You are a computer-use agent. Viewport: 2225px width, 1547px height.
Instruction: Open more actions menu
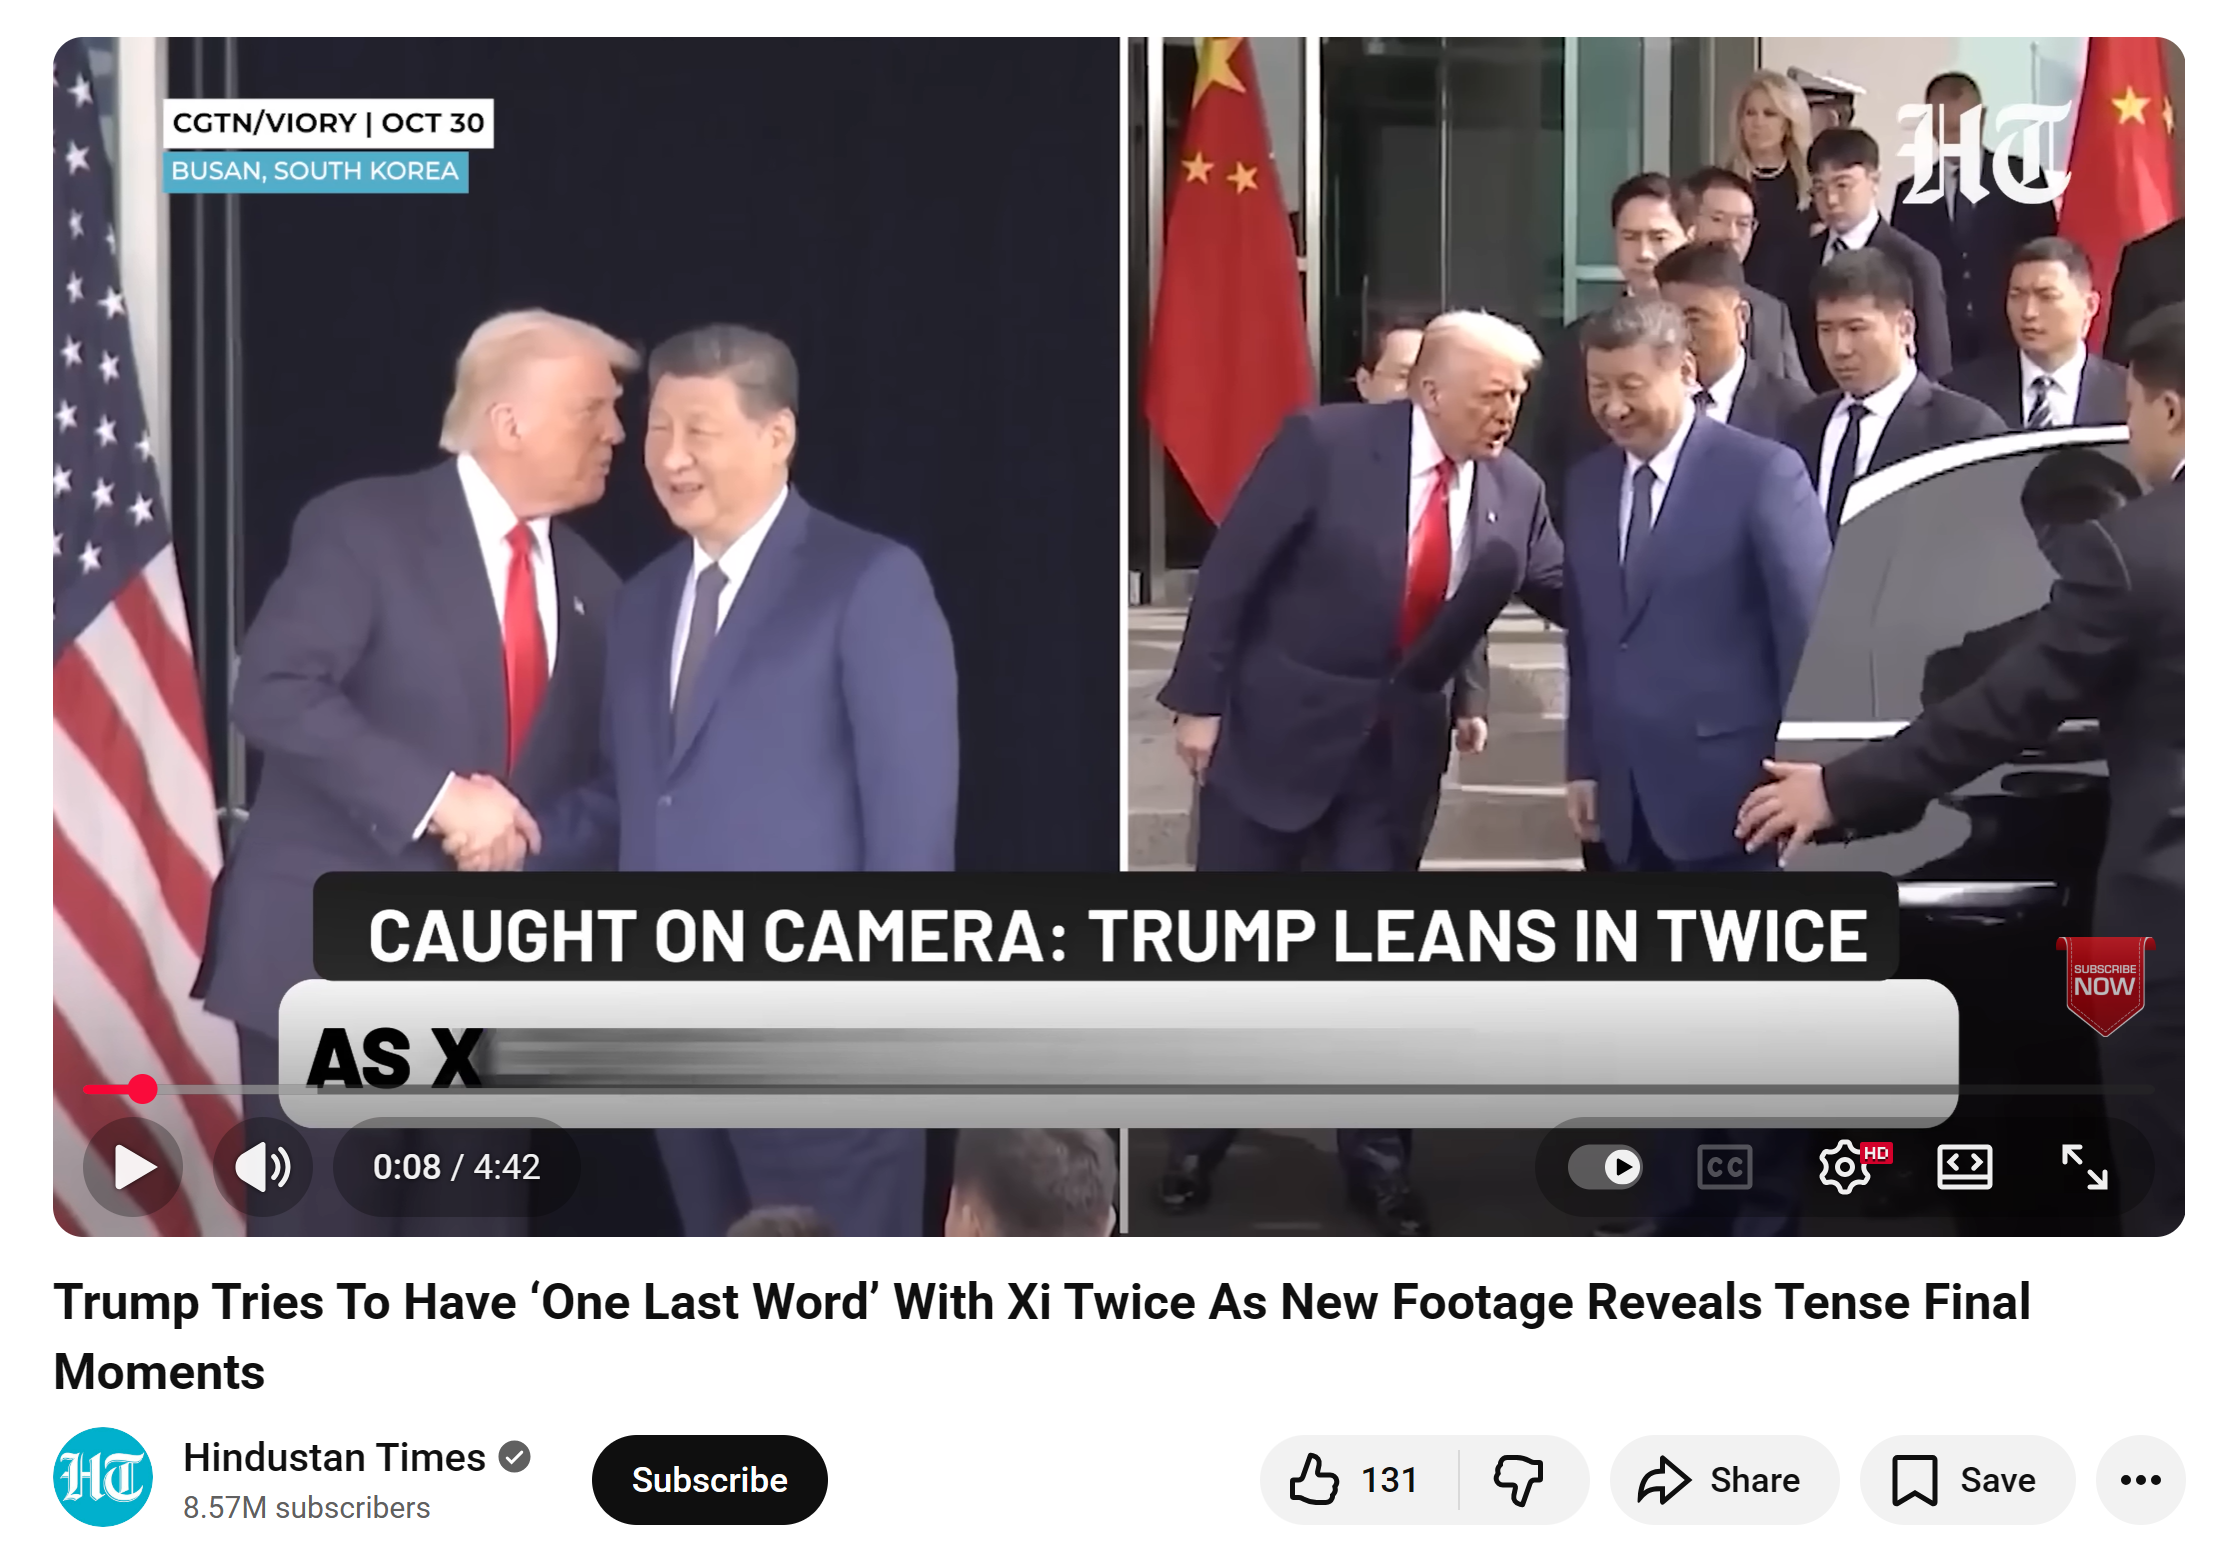pyautogui.click(x=2140, y=1480)
